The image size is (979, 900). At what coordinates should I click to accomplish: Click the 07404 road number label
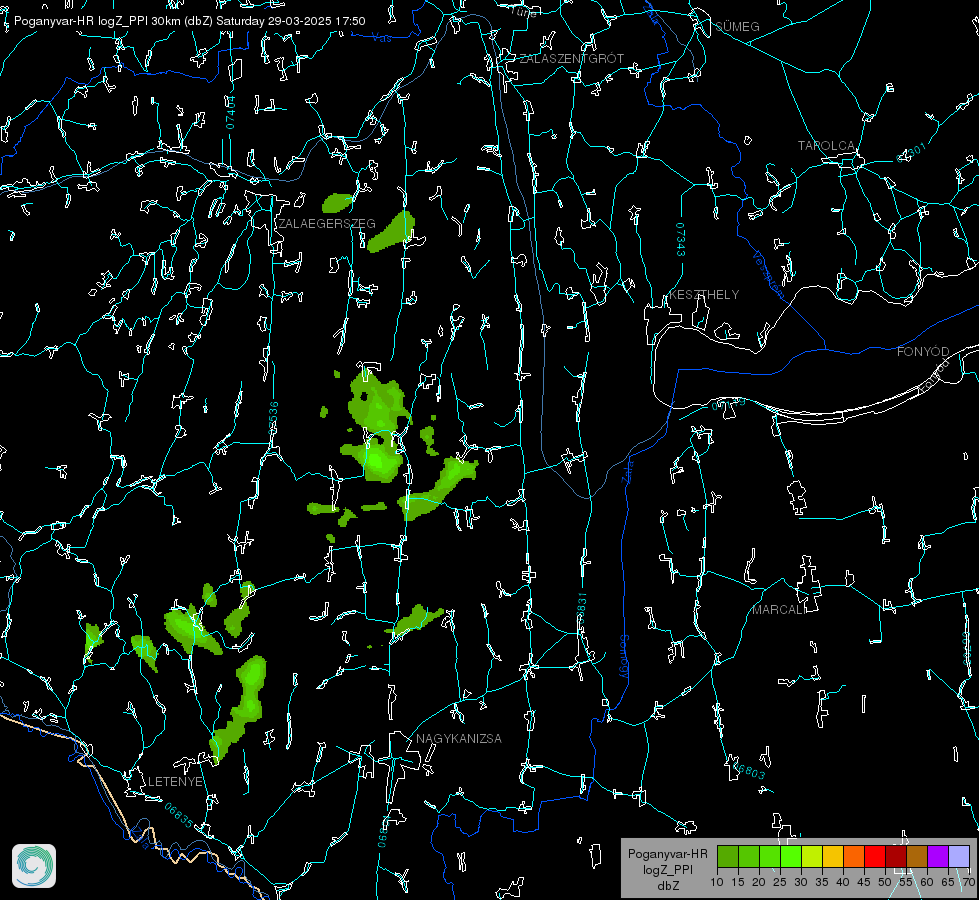(x=230, y=112)
